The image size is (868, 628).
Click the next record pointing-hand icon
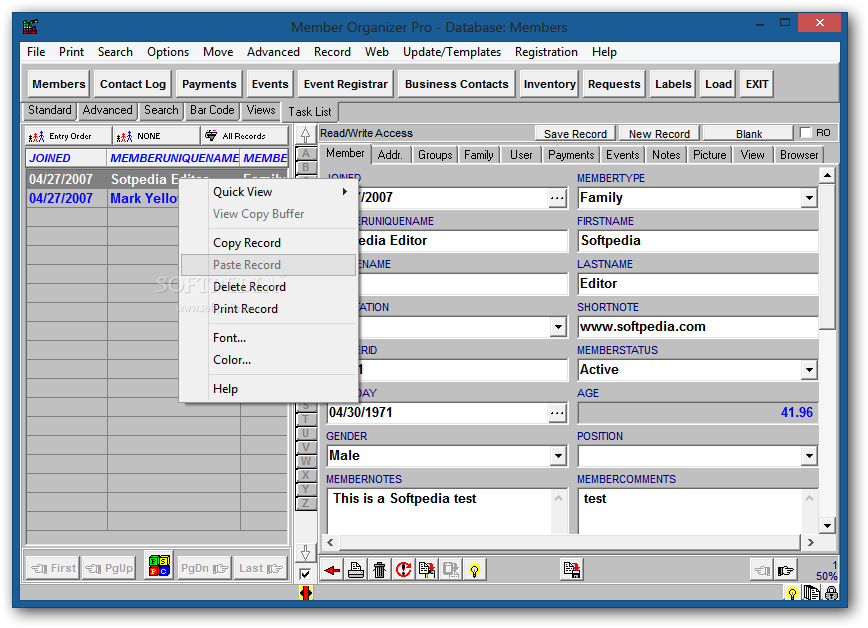click(x=786, y=570)
